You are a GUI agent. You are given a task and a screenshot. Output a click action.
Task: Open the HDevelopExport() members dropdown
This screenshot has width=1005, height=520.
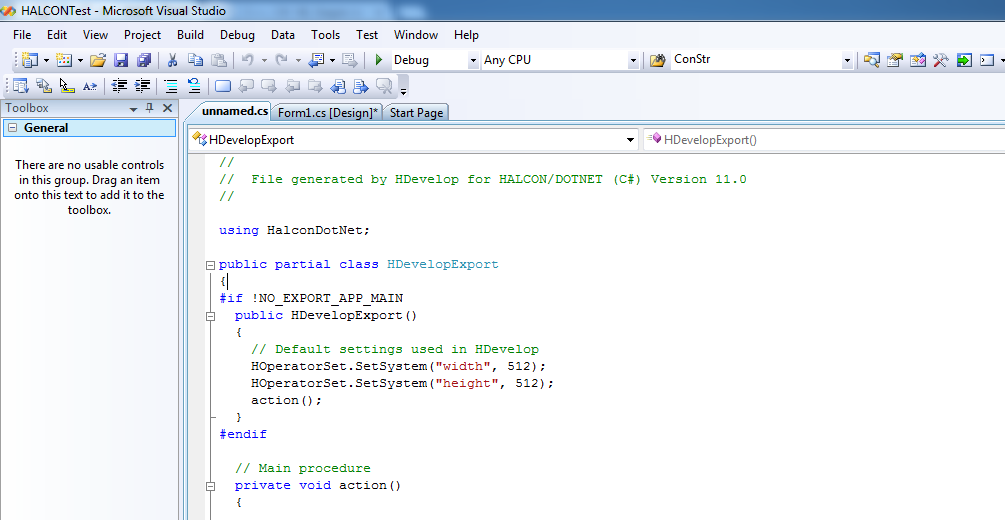tap(825, 140)
